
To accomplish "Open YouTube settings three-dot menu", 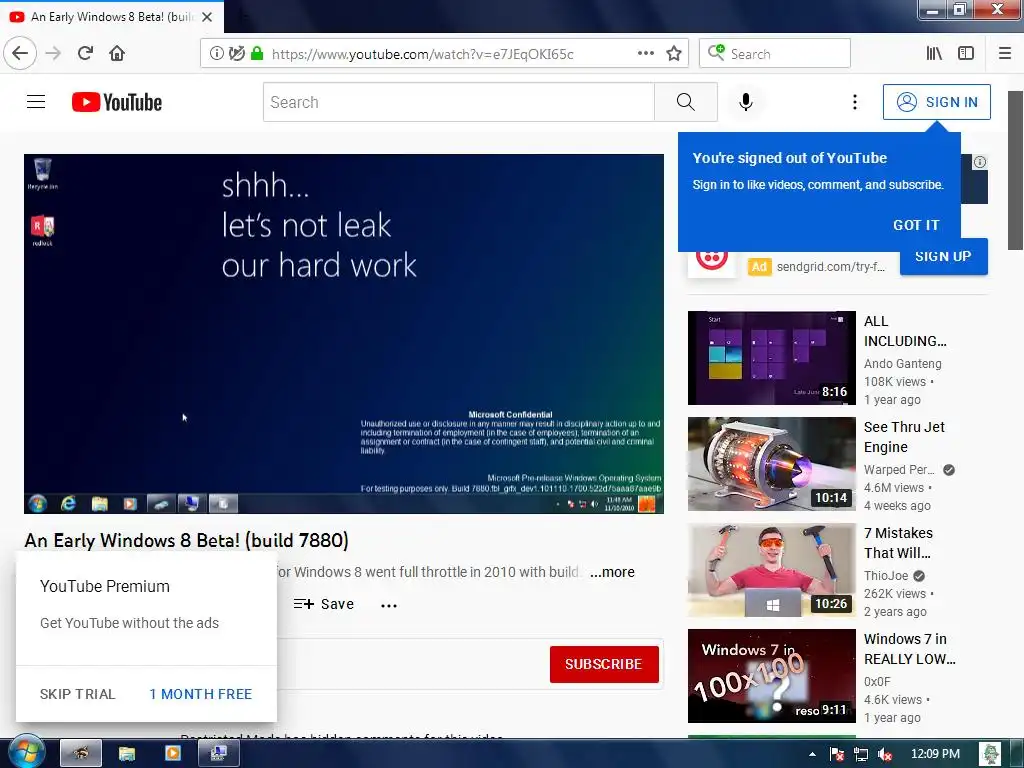I will click(x=854, y=102).
